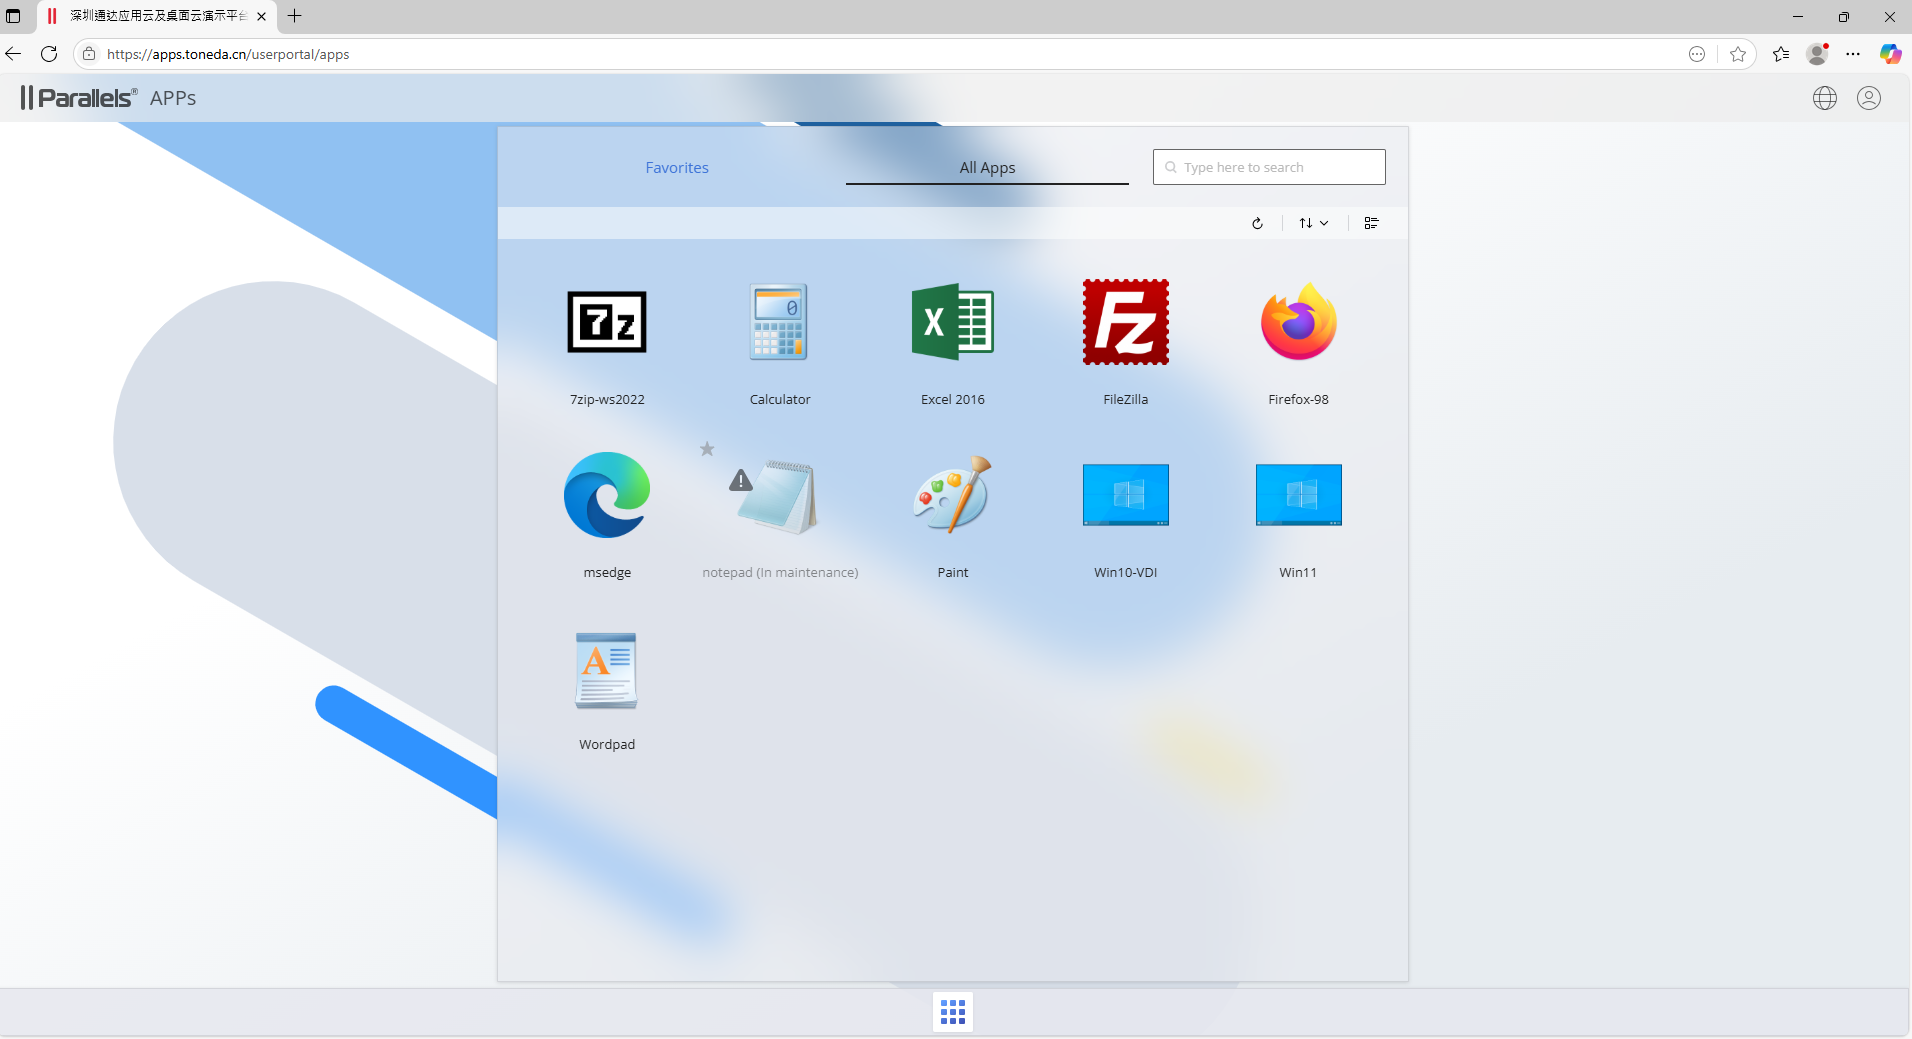Open the FileZilla application
1912x1039 pixels.
coord(1125,323)
